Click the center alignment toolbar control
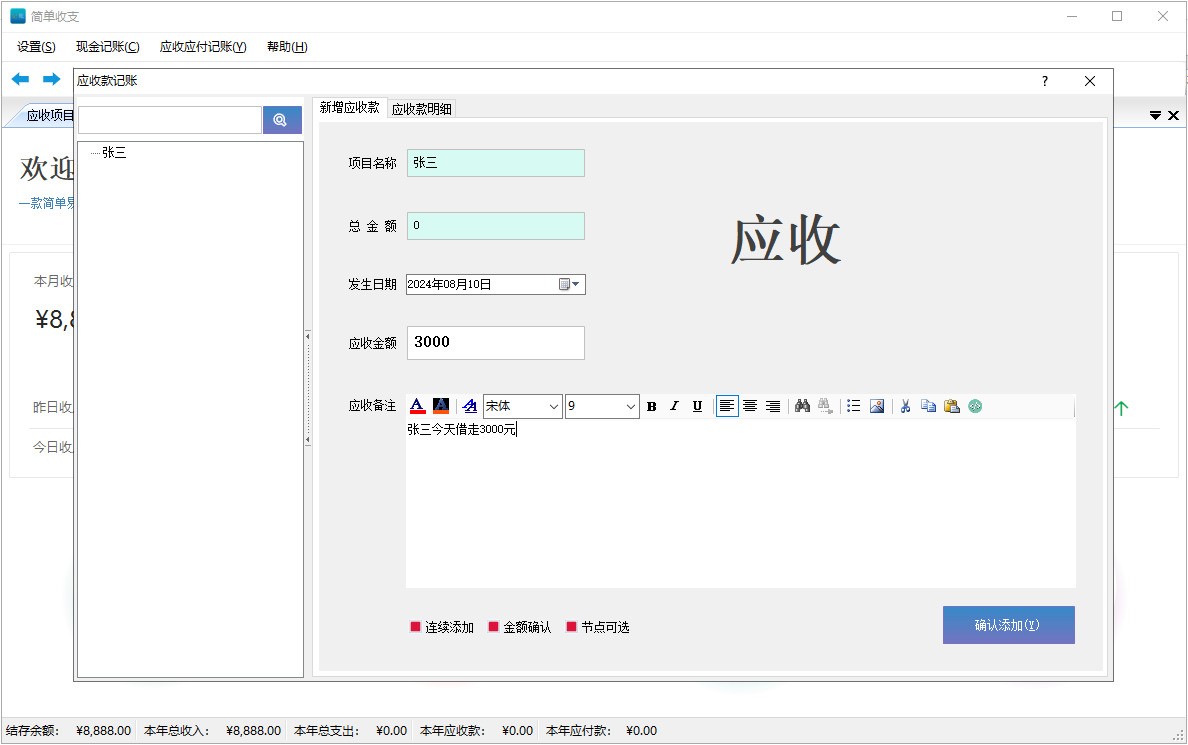The image size is (1188, 745). [750, 405]
